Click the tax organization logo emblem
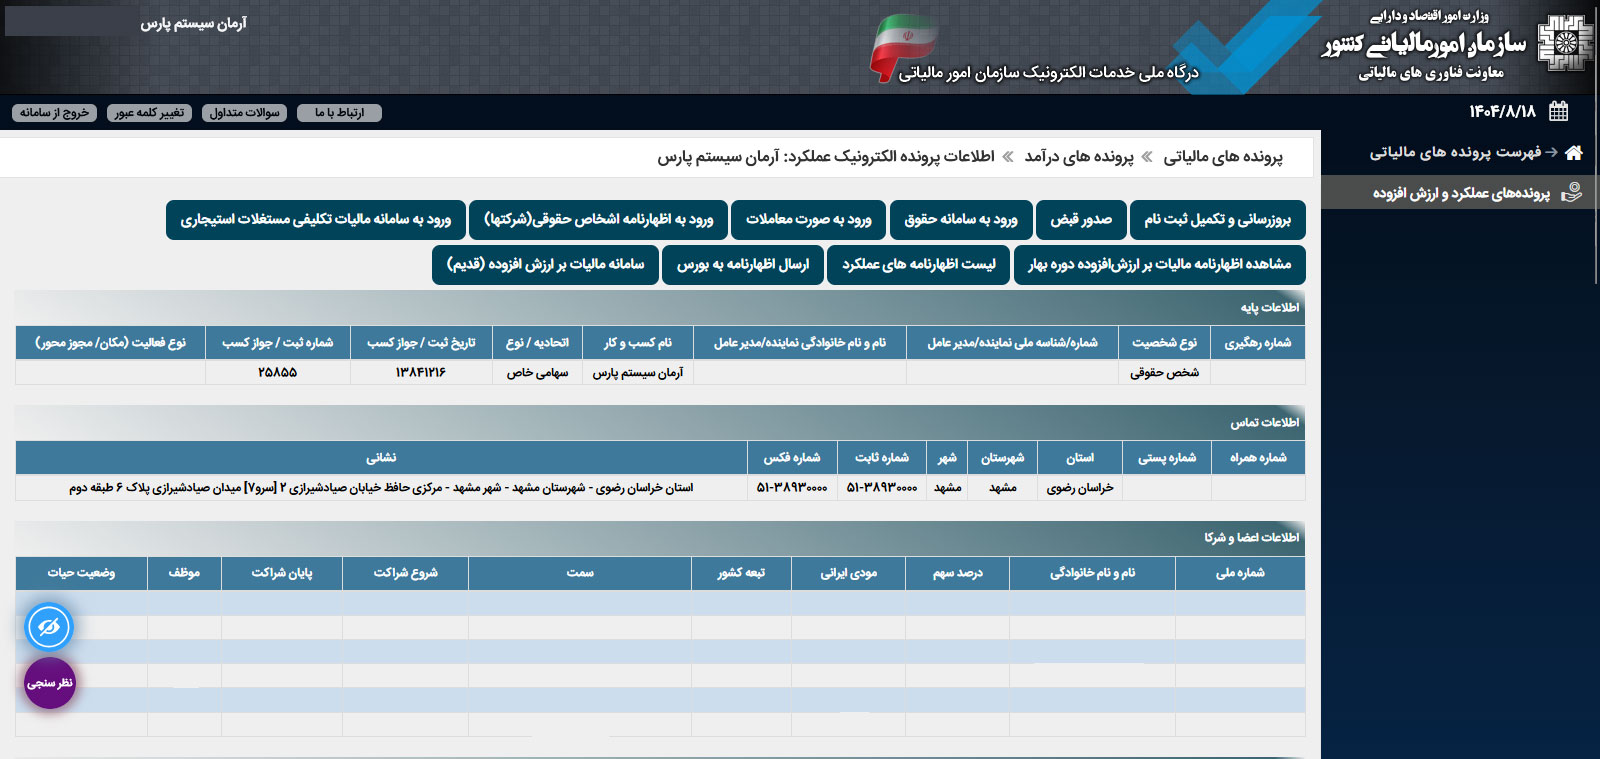The width and height of the screenshot is (1600, 759). [x=1565, y=43]
